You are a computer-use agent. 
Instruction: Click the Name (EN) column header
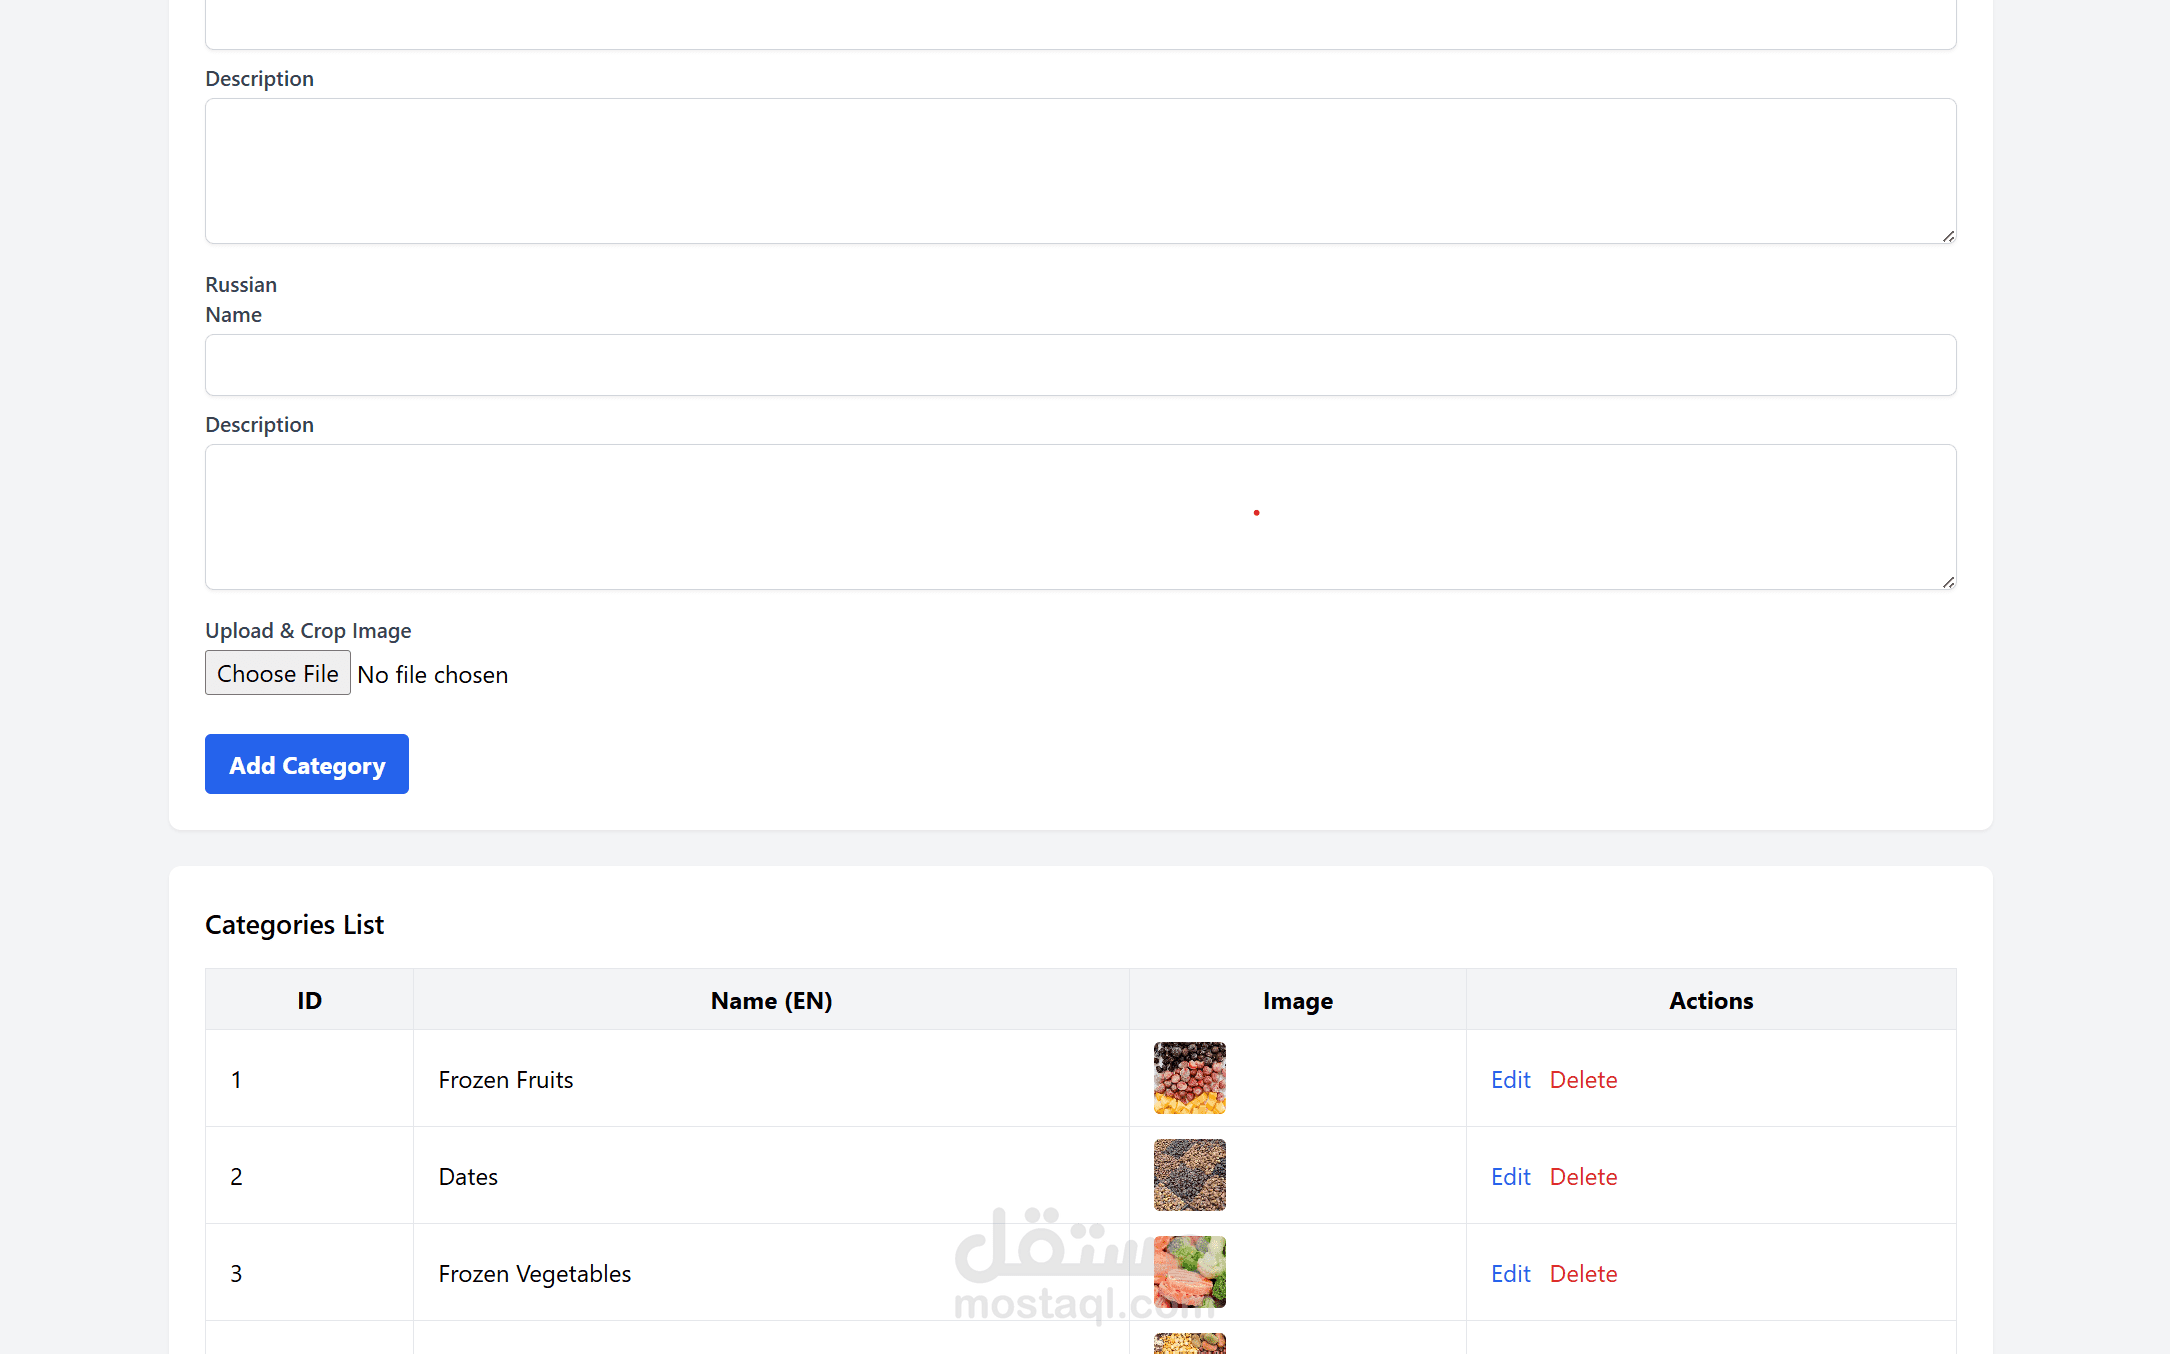pyautogui.click(x=771, y=1000)
